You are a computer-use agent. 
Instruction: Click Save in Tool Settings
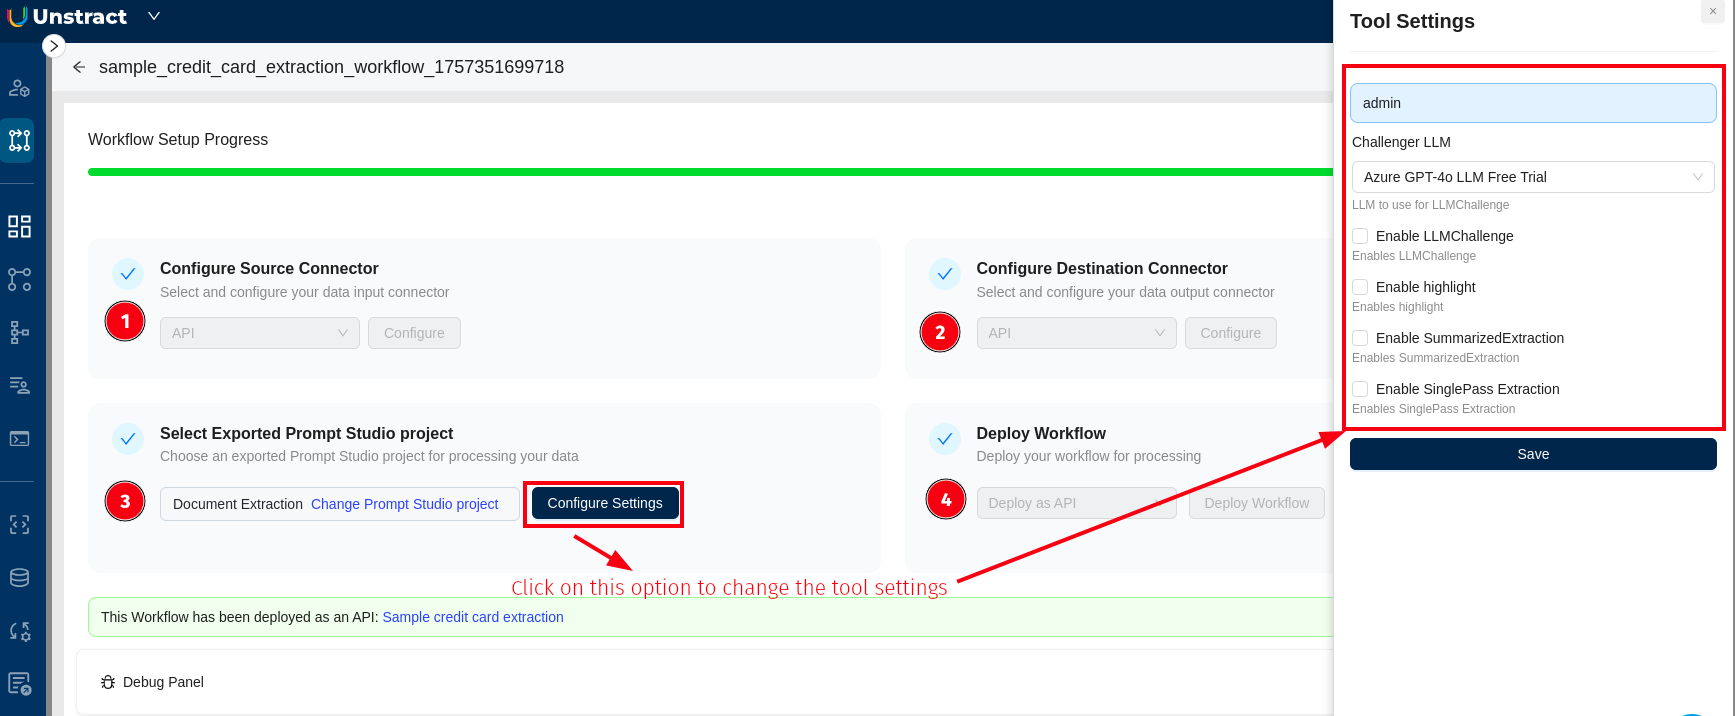[x=1532, y=454]
